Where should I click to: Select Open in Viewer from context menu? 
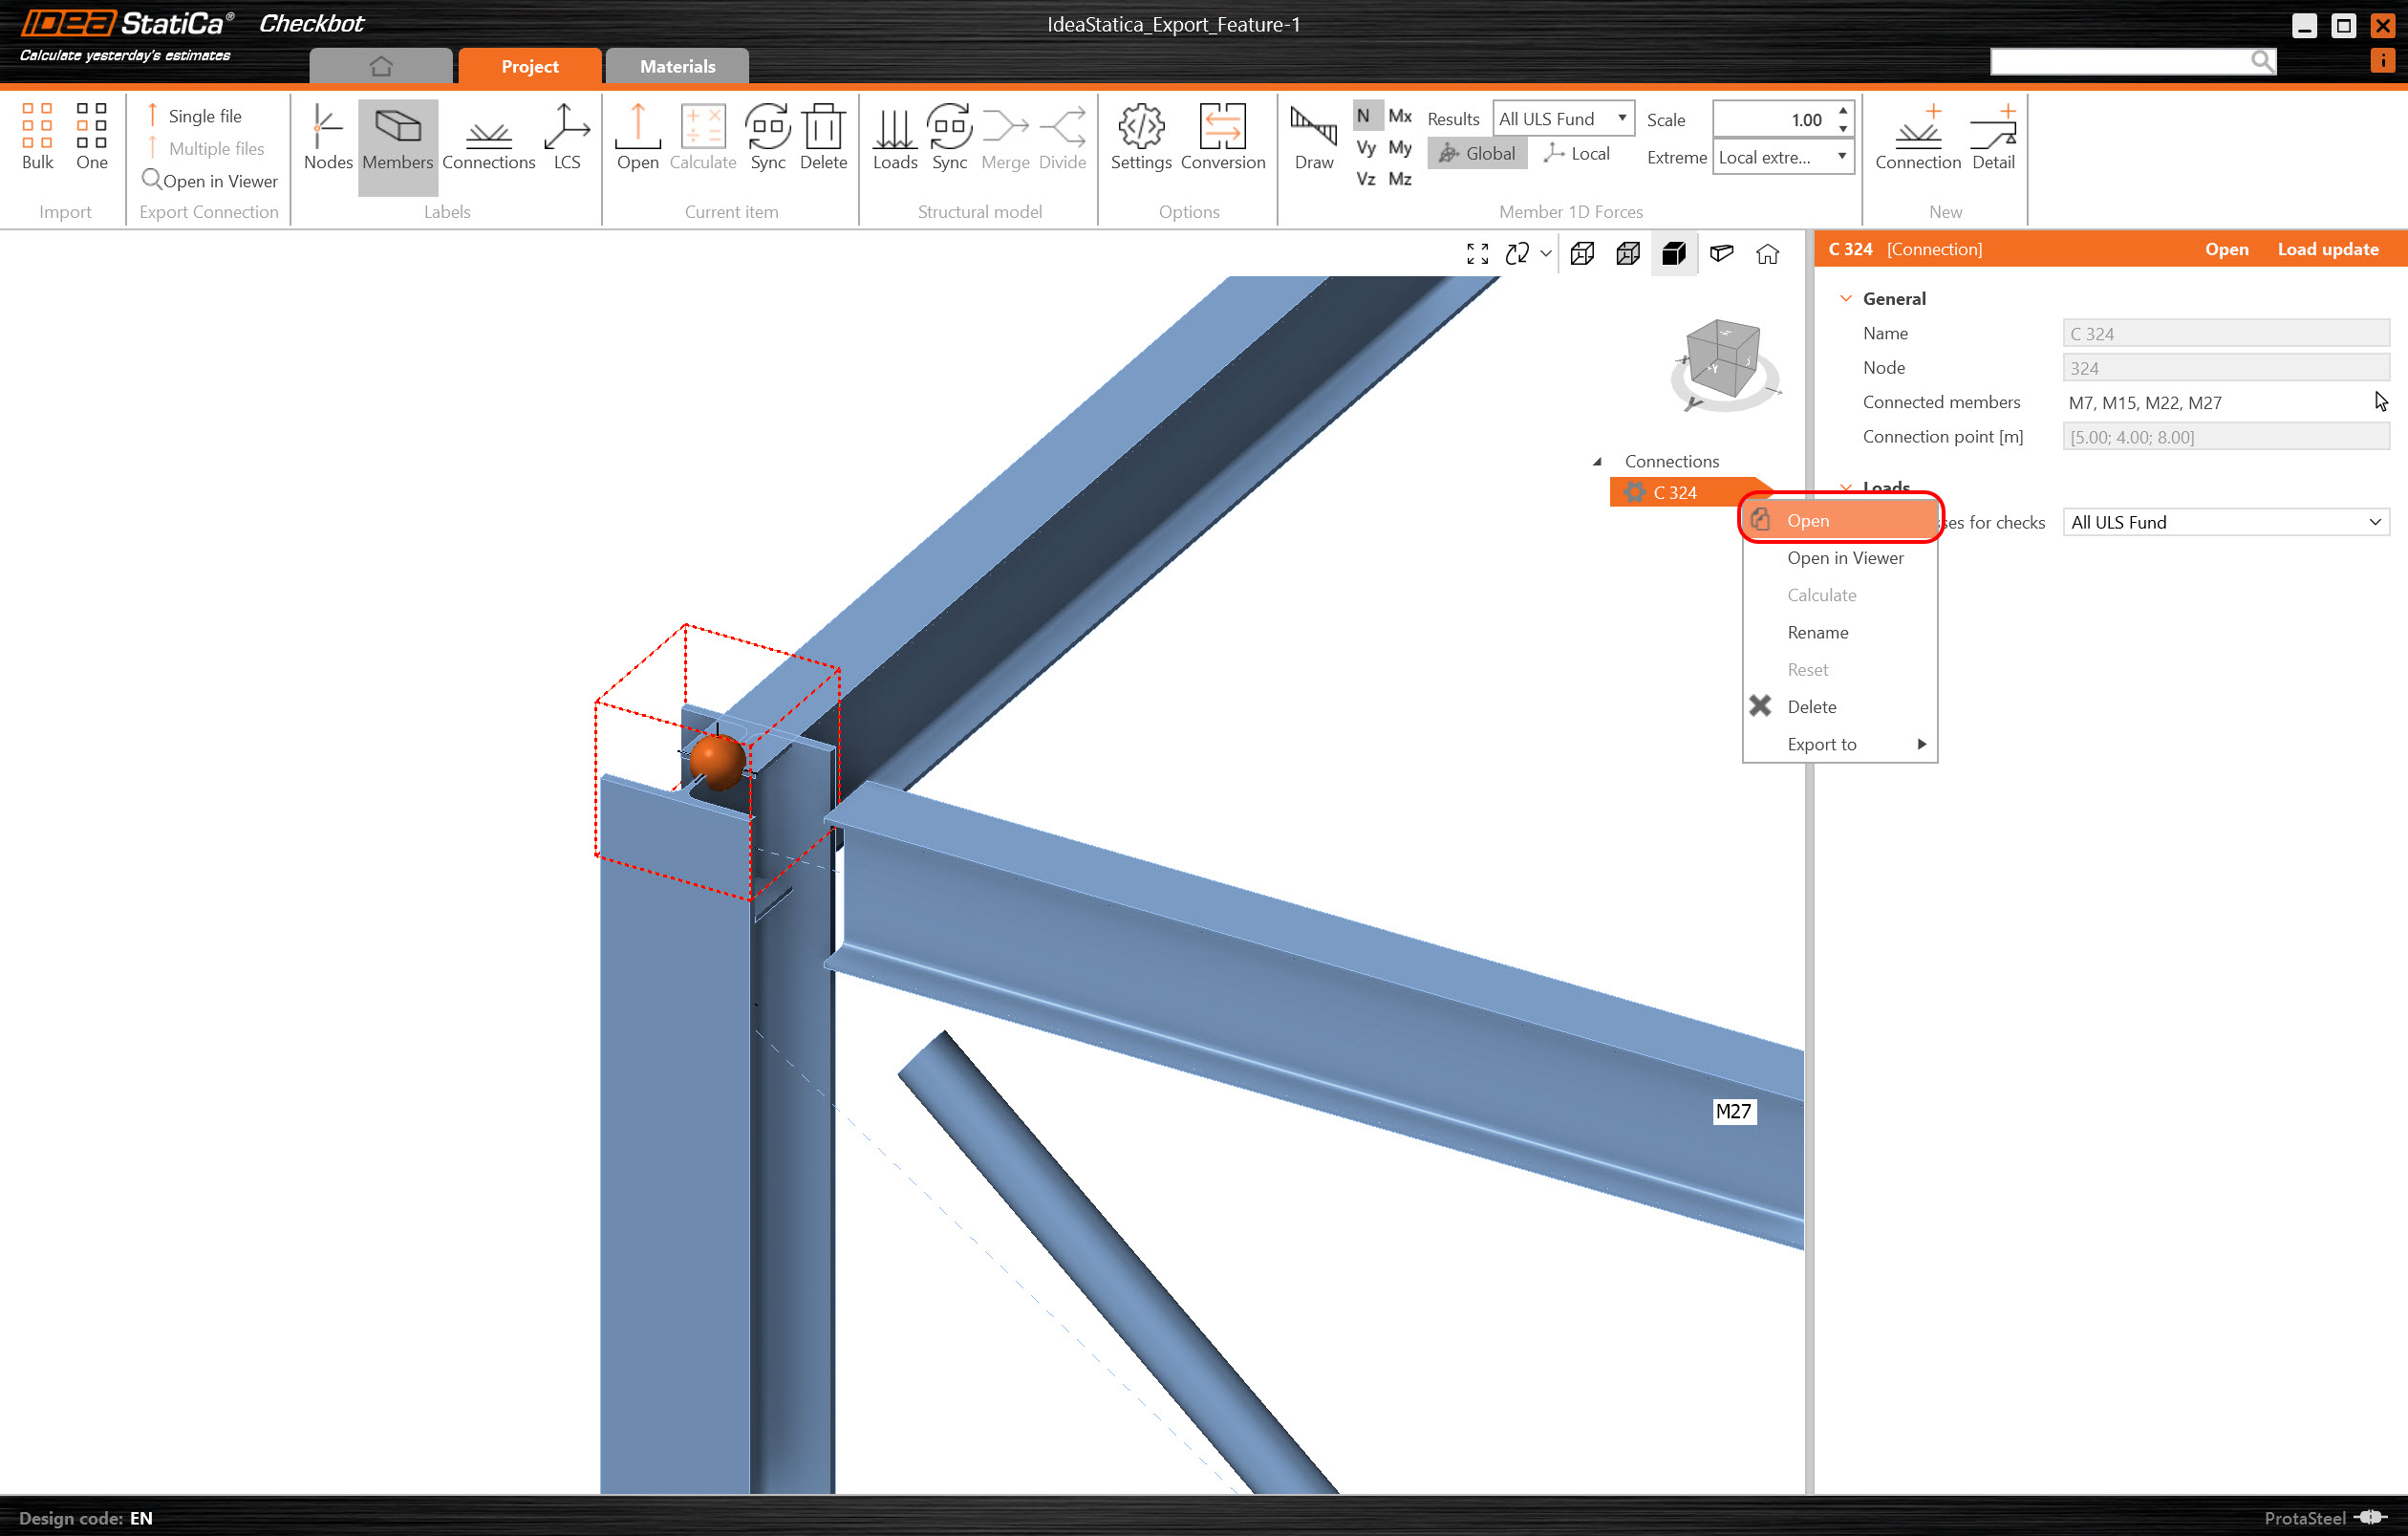click(x=1844, y=558)
